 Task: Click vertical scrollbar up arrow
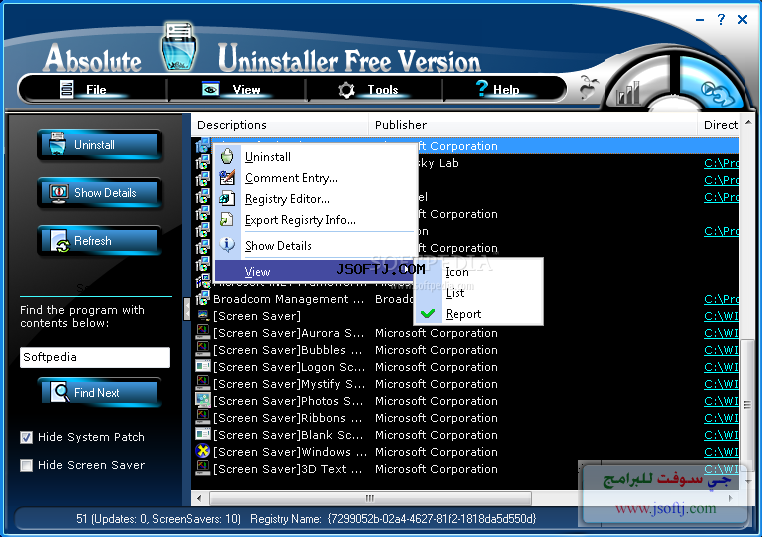point(748,122)
